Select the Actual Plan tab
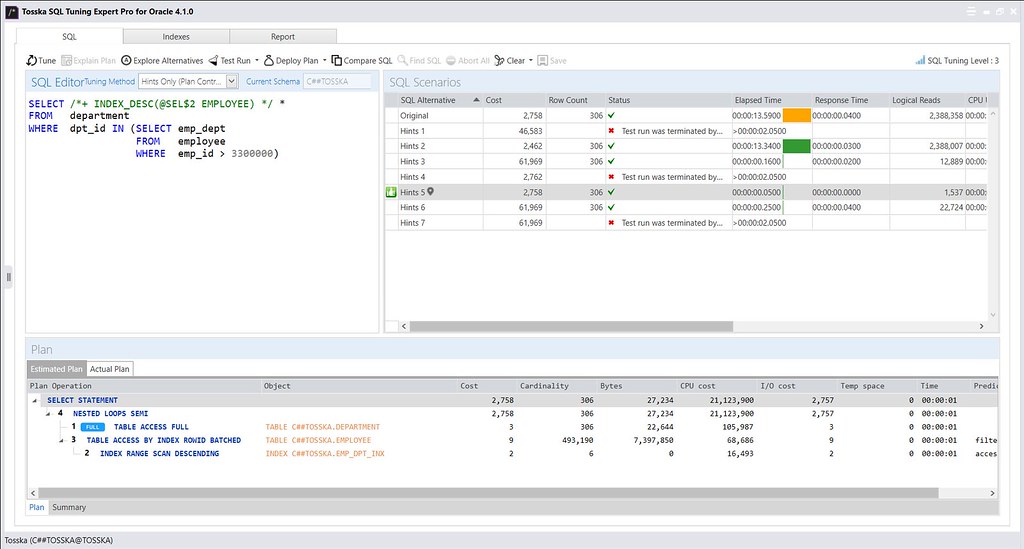Viewport: 1024px width, 549px height. click(110, 369)
